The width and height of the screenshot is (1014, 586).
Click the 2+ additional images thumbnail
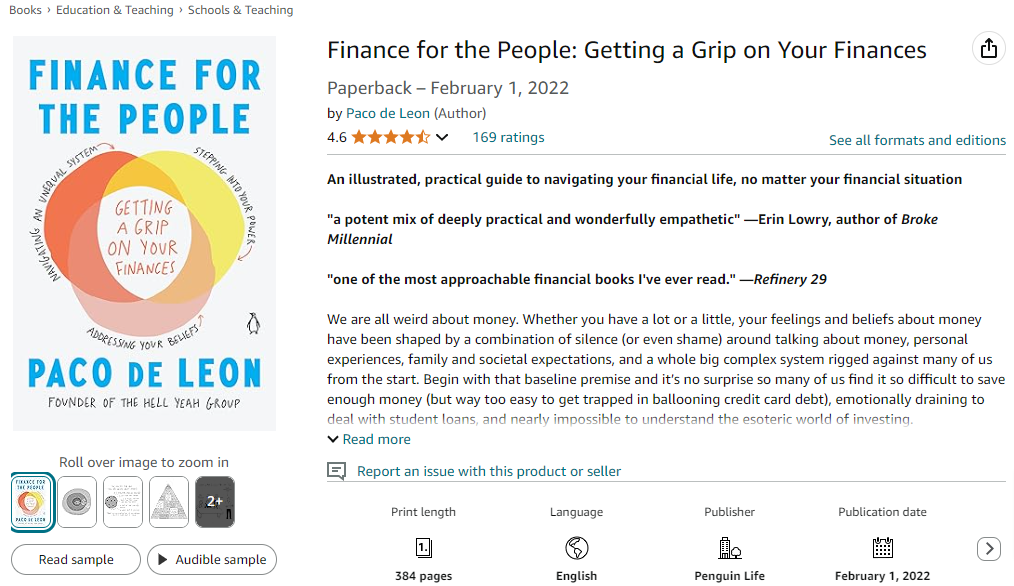click(214, 502)
